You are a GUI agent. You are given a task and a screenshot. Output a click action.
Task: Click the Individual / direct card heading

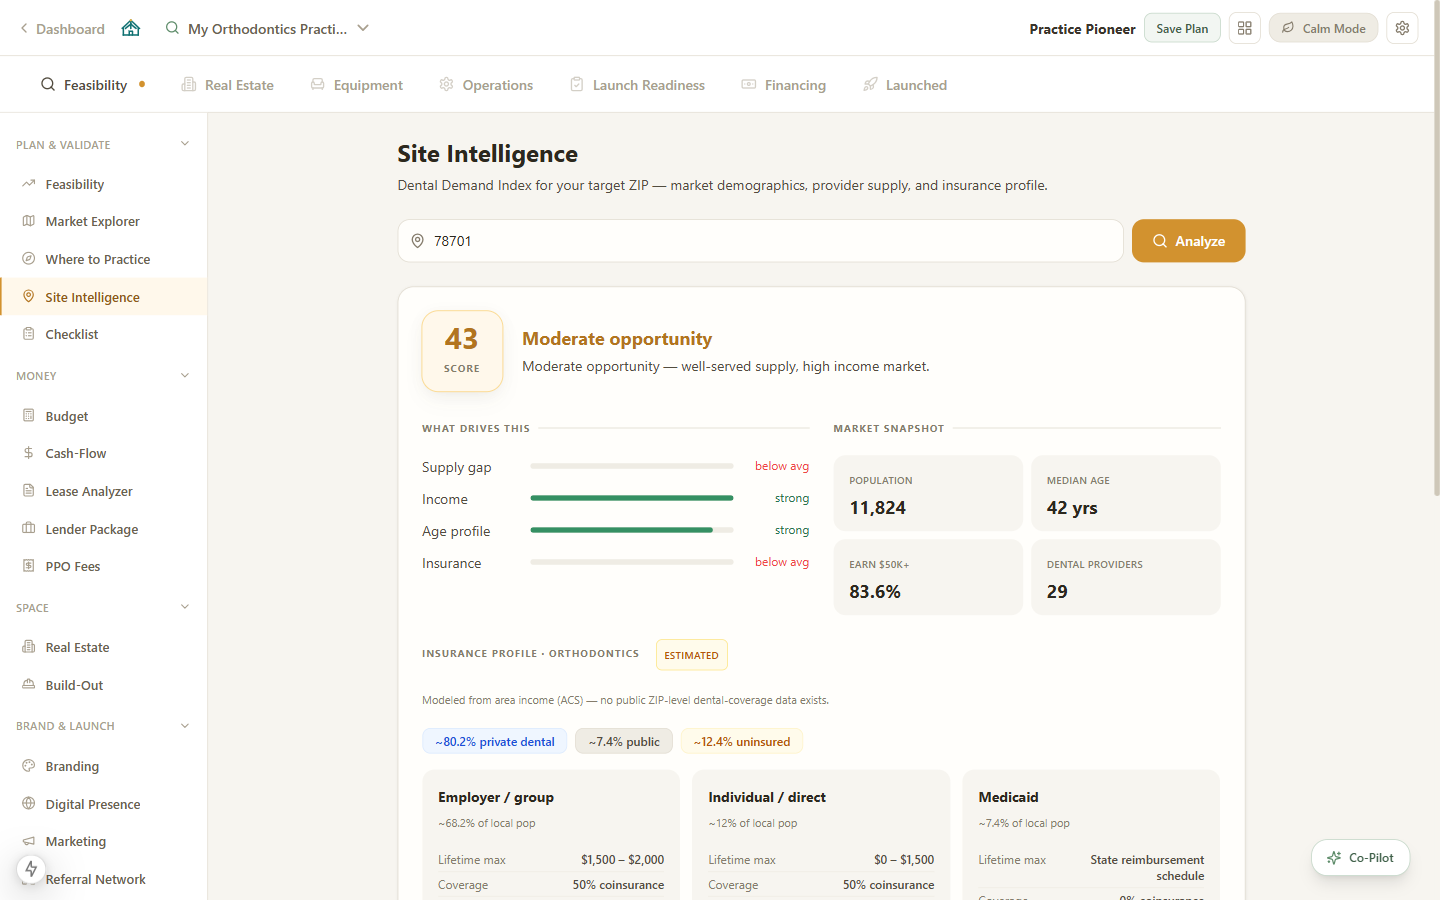tap(767, 797)
